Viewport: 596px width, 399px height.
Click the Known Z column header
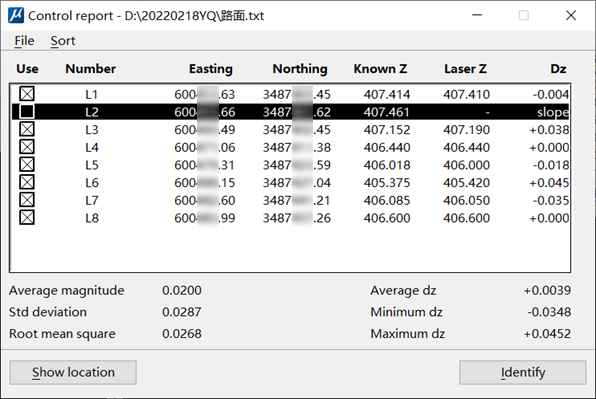pos(380,69)
